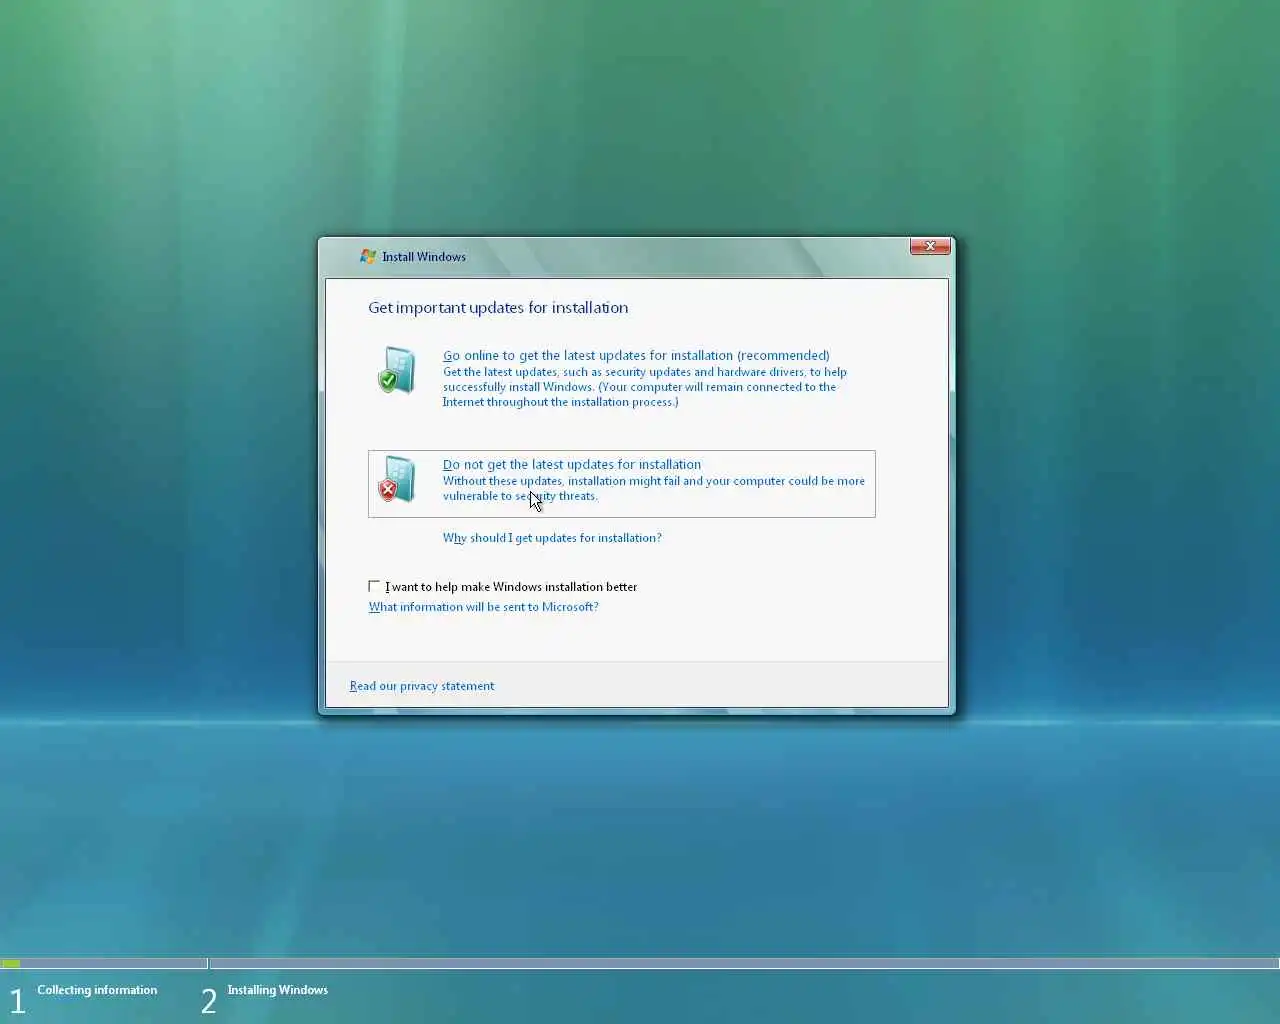Open Read our privacy statement link

click(422, 686)
